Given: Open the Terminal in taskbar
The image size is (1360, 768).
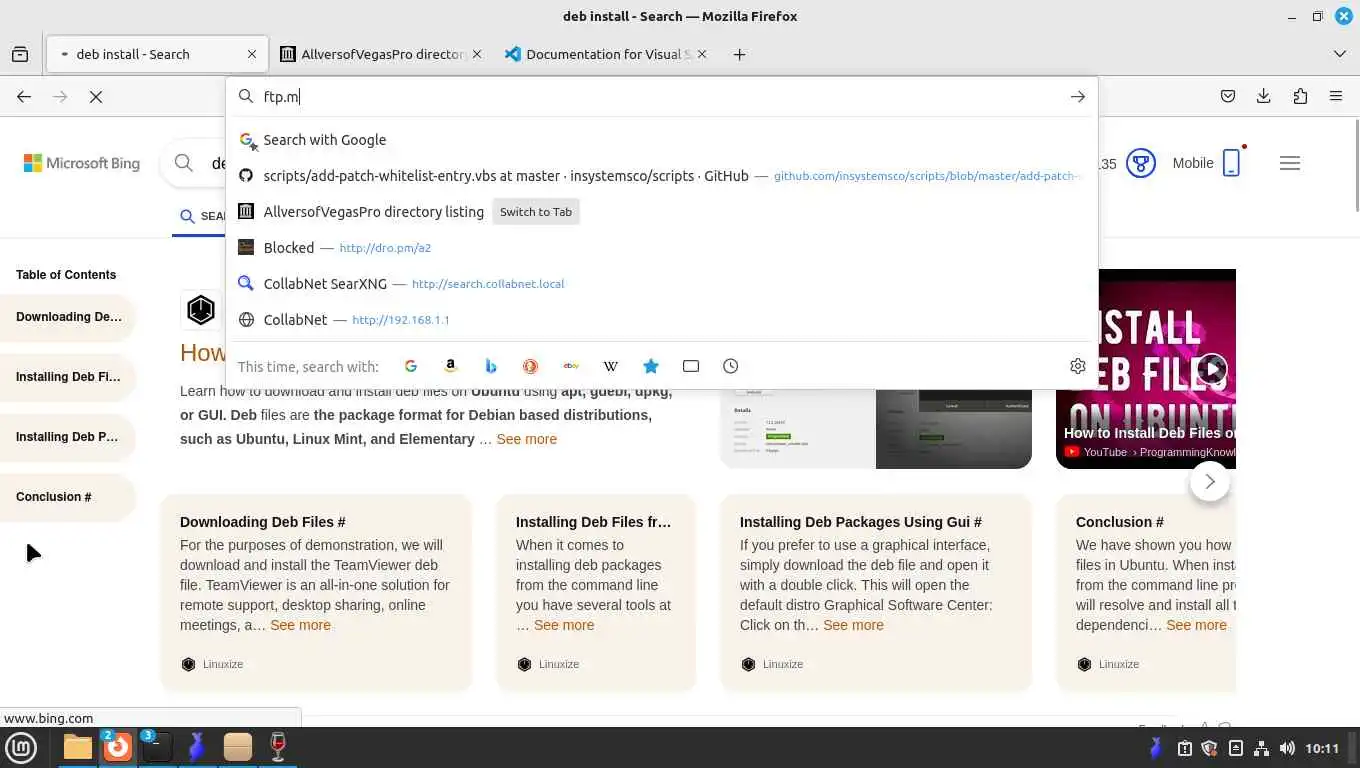Looking at the screenshot, I should click(x=157, y=747).
